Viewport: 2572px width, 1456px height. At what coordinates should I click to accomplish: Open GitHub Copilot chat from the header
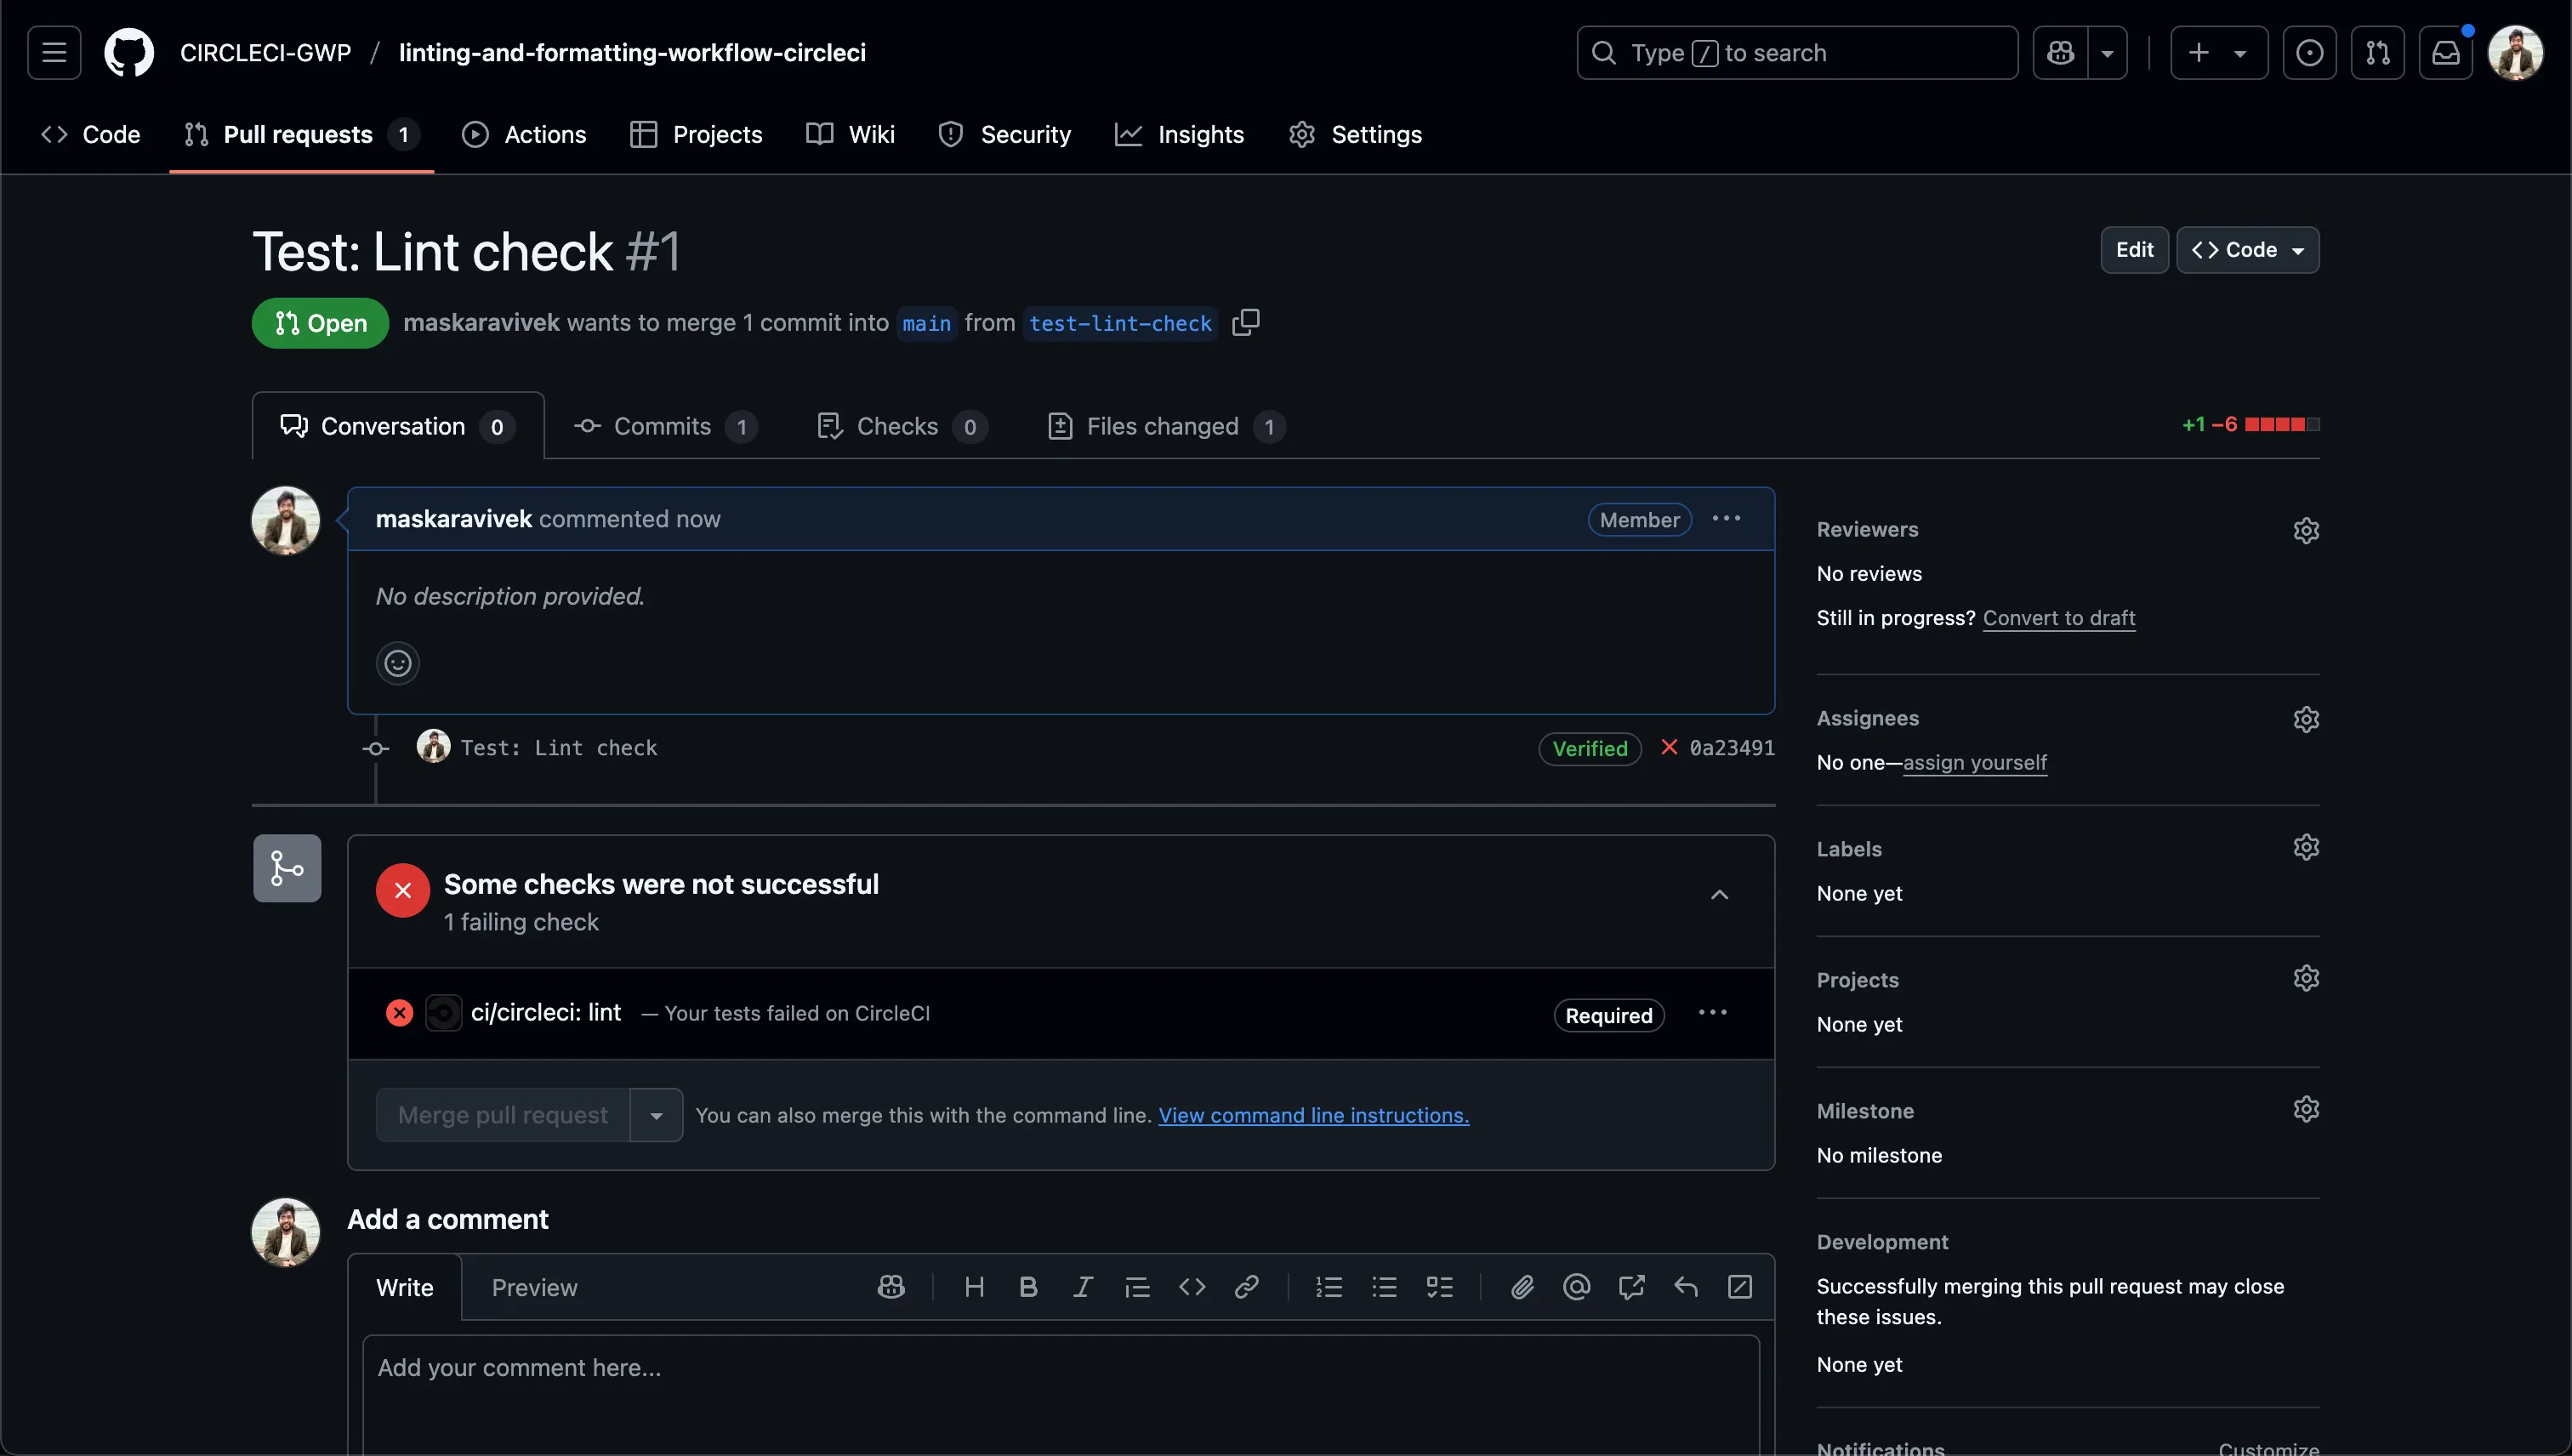(x=2060, y=52)
